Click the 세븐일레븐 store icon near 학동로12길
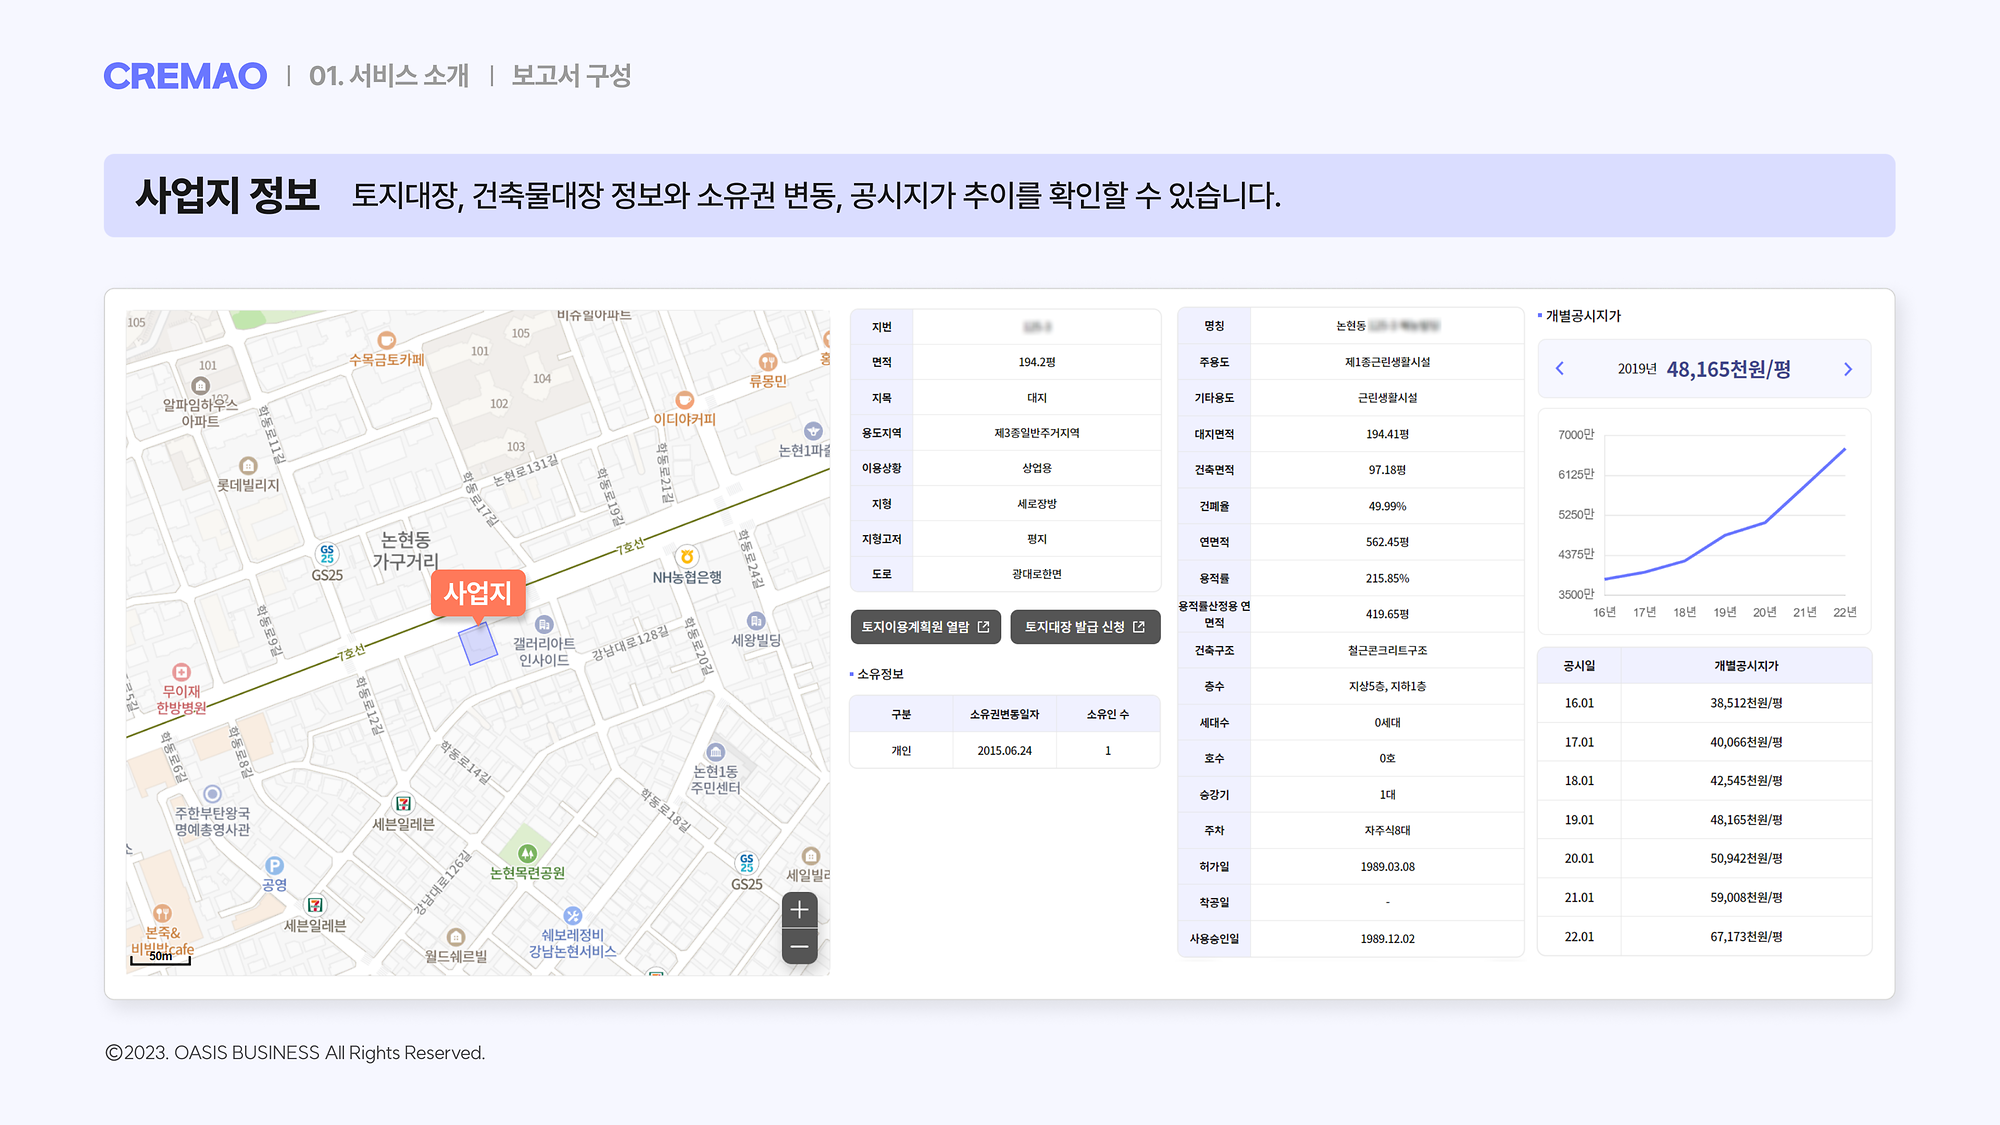This screenshot has height=1125, width=2000. pyautogui.click(x=403, y=804)
